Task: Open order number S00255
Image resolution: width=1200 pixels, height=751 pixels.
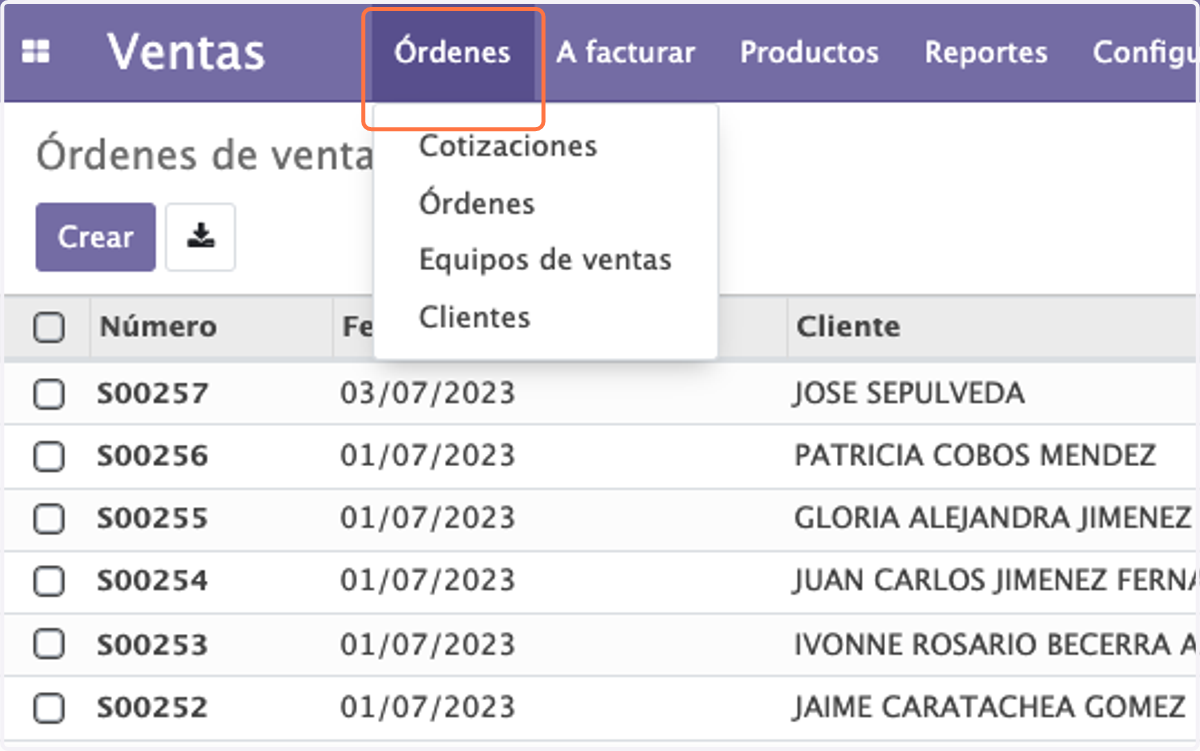Action: point(153,518)
